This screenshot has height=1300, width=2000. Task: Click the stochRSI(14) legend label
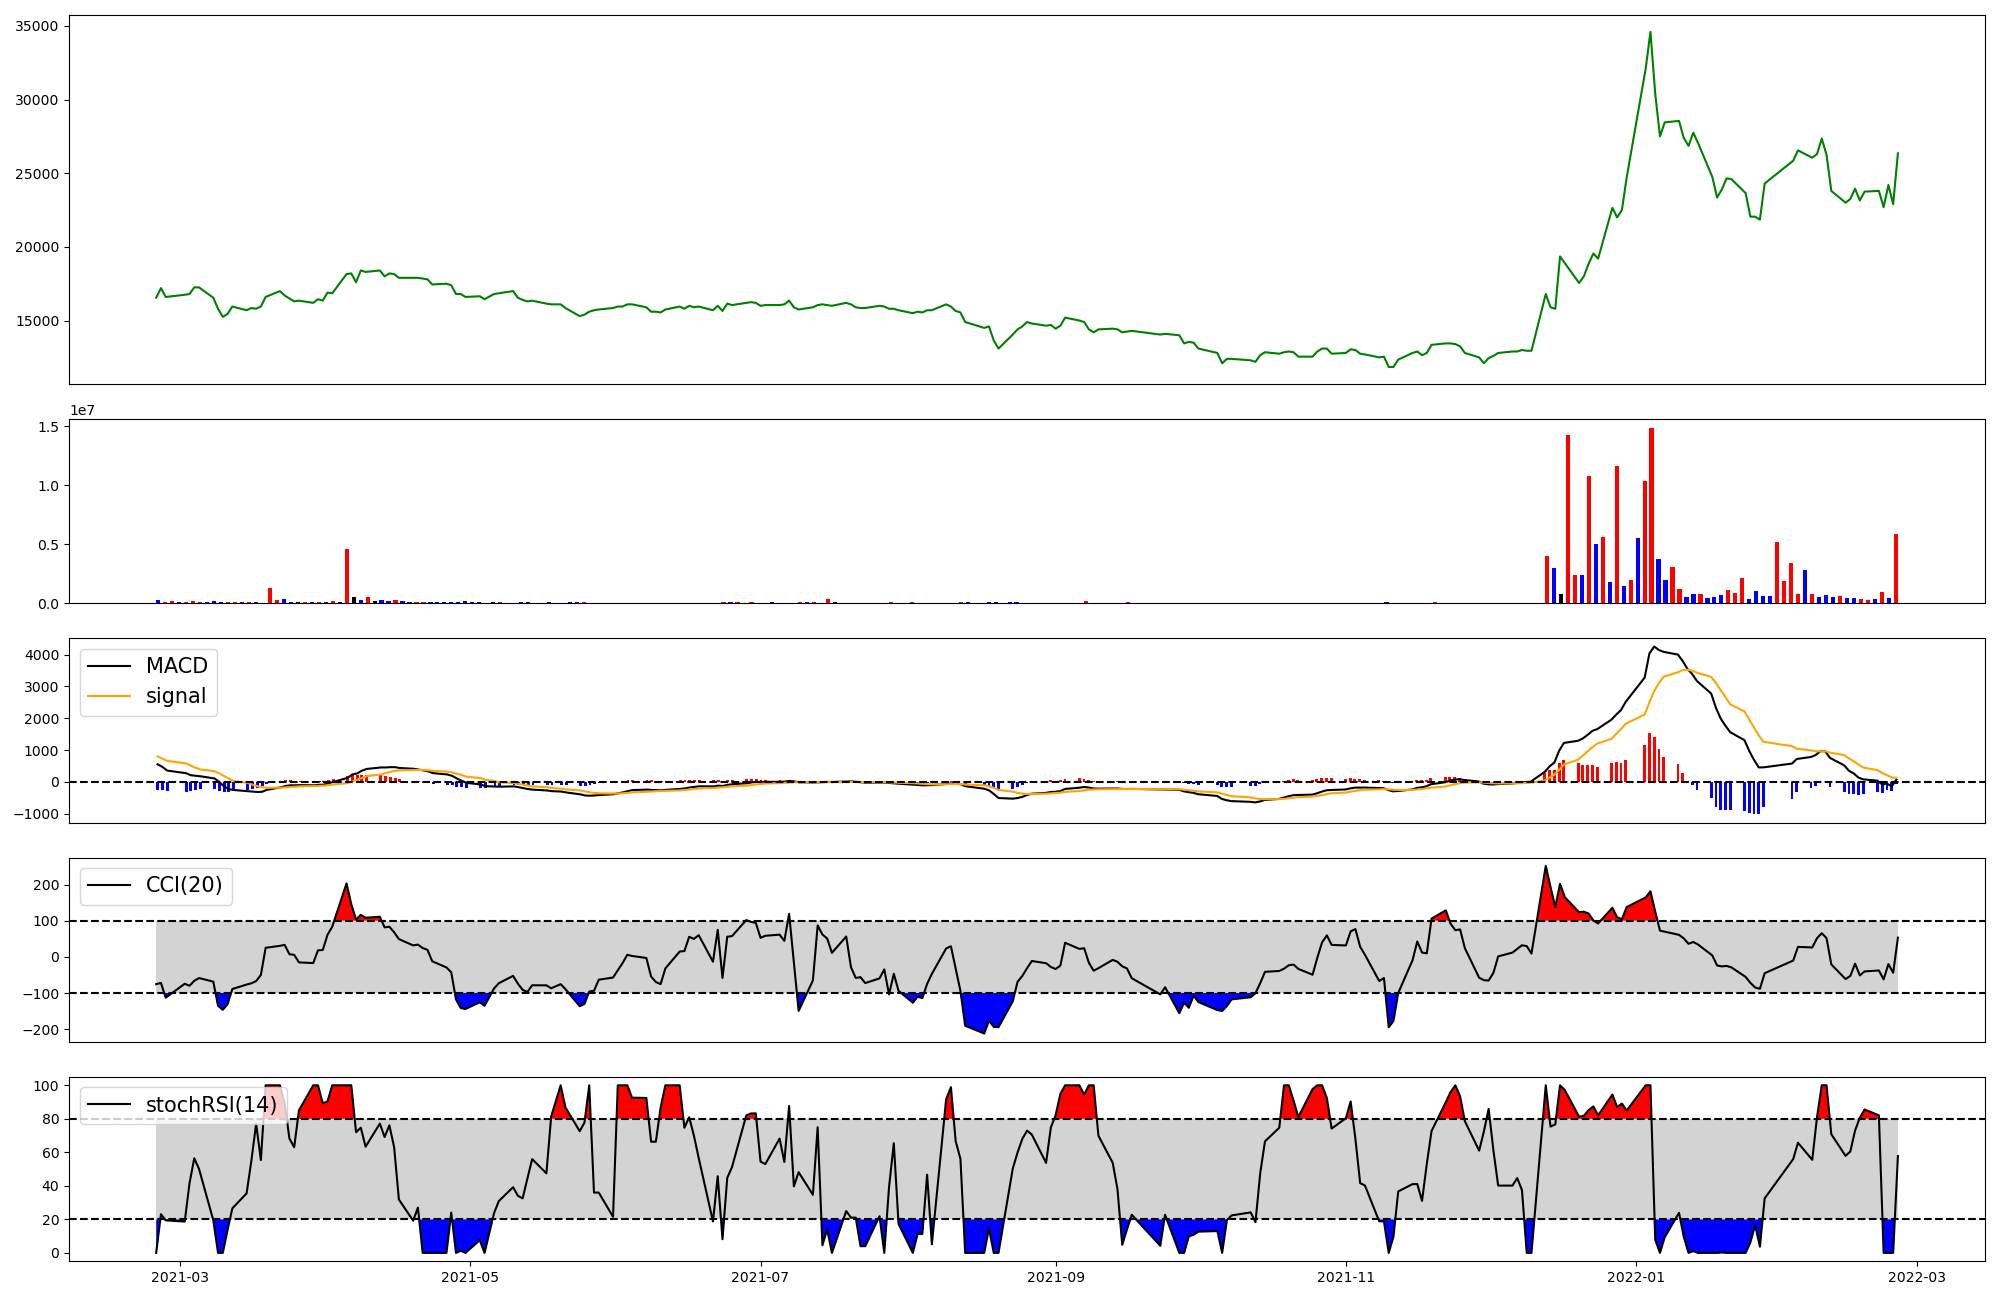(x=210, y=1104)
